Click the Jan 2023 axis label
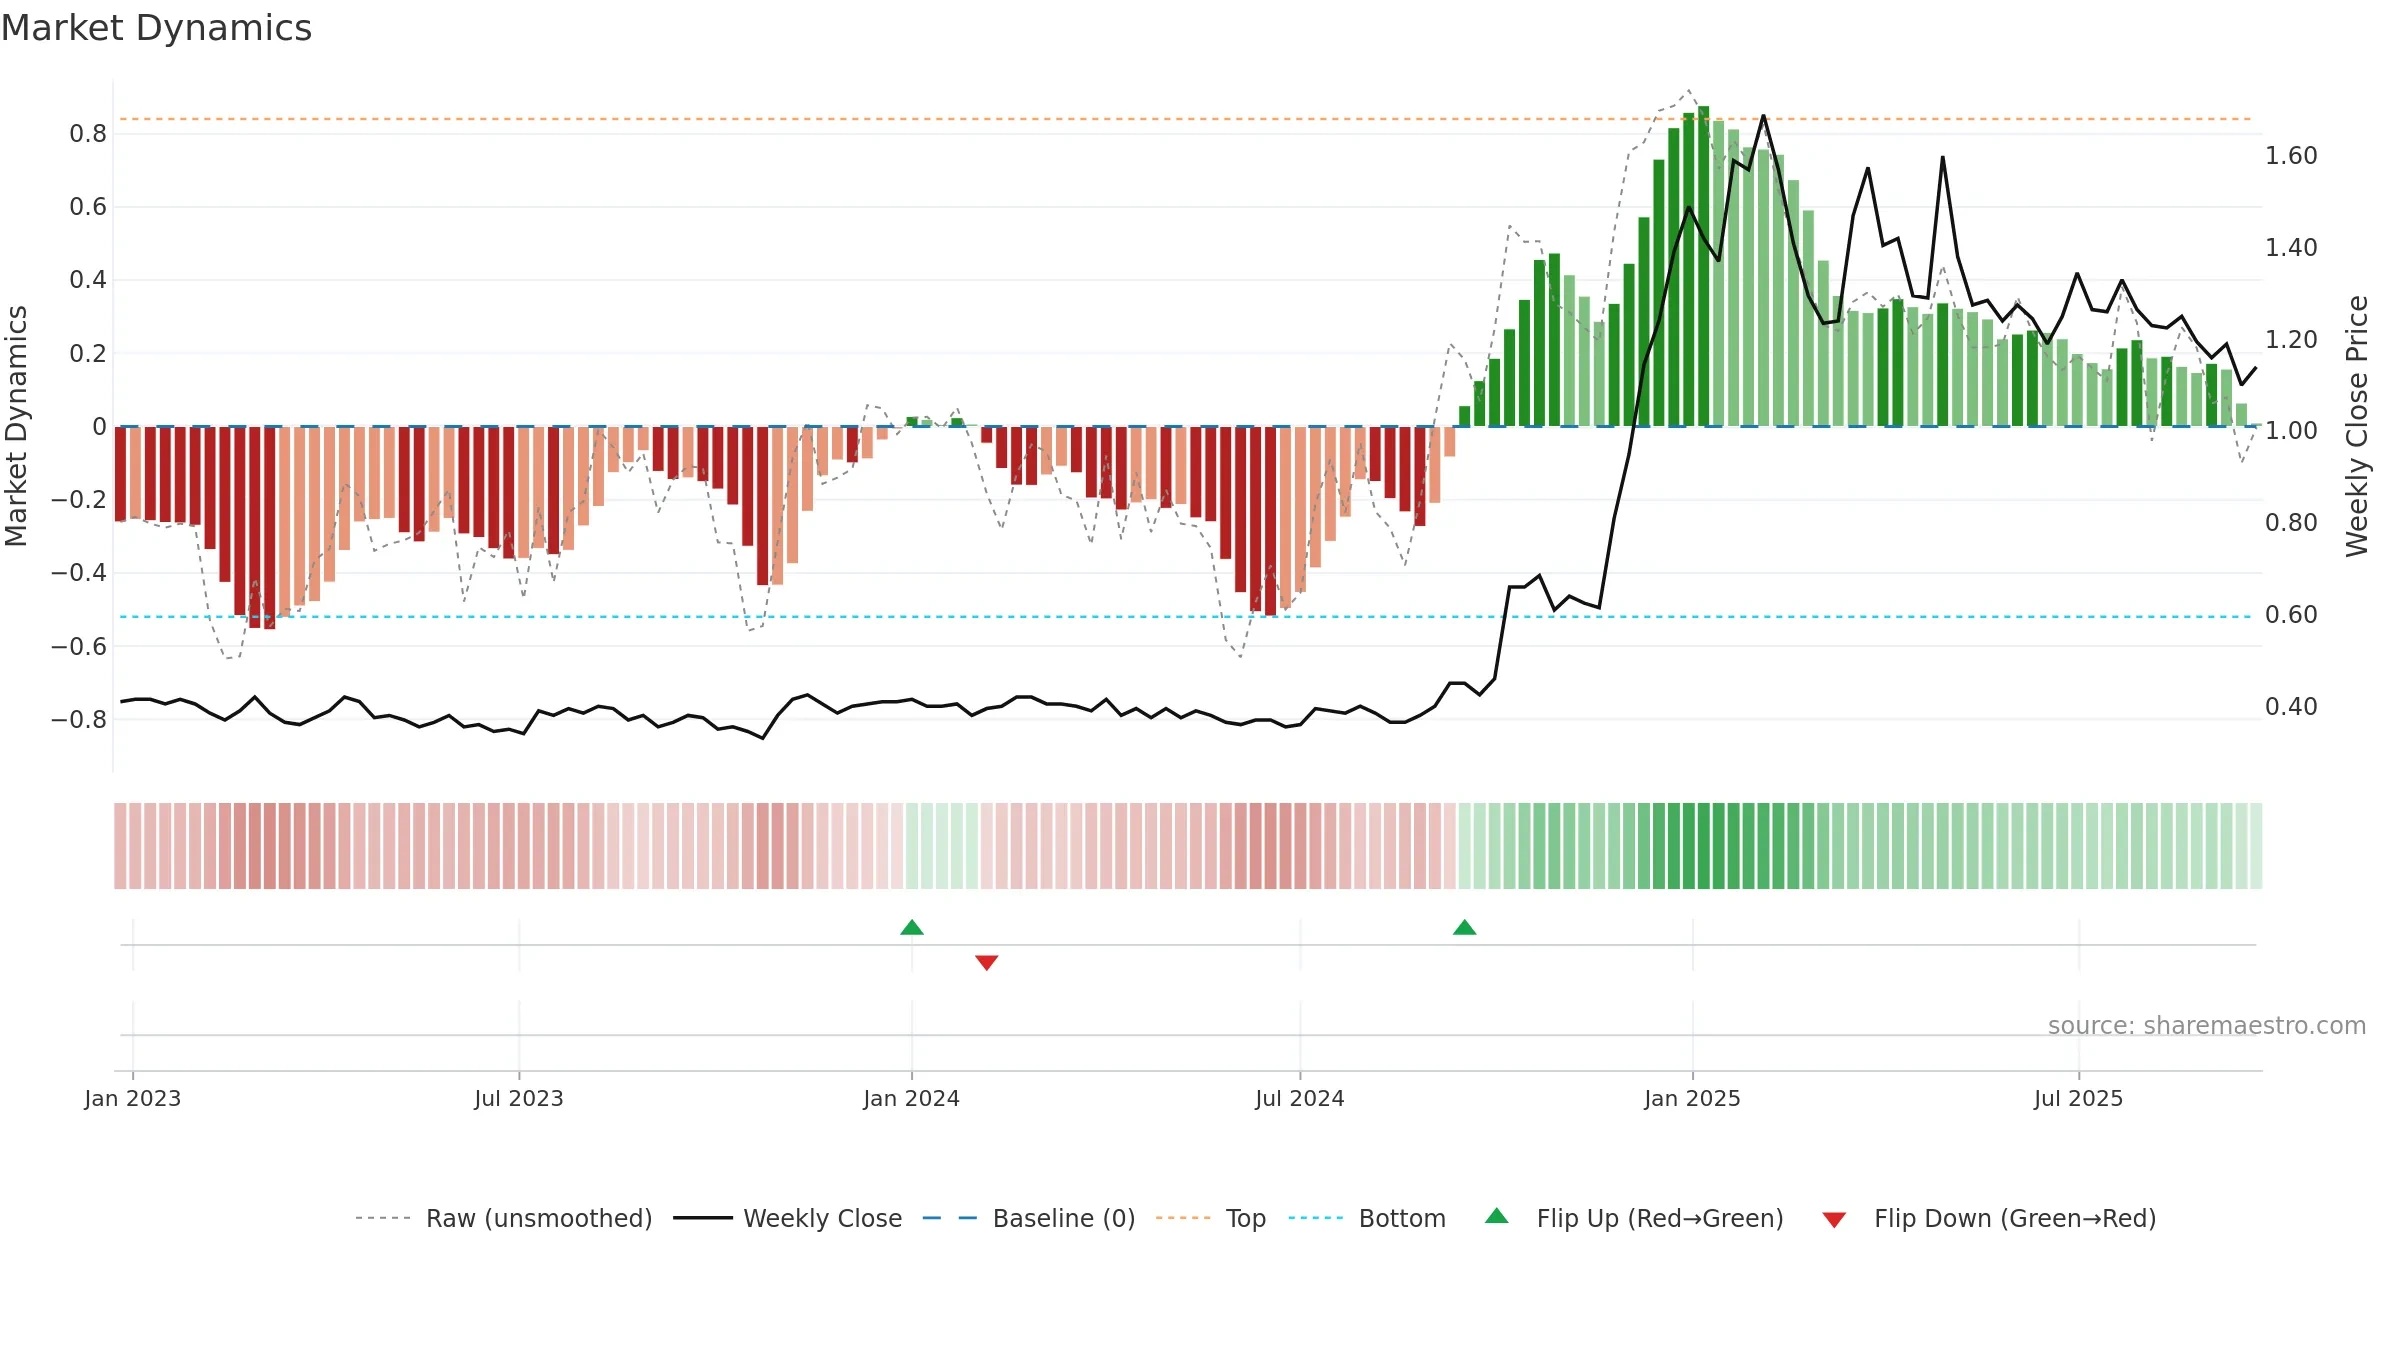This screenshot has height=1350, width=2400. coord(133,1098)
